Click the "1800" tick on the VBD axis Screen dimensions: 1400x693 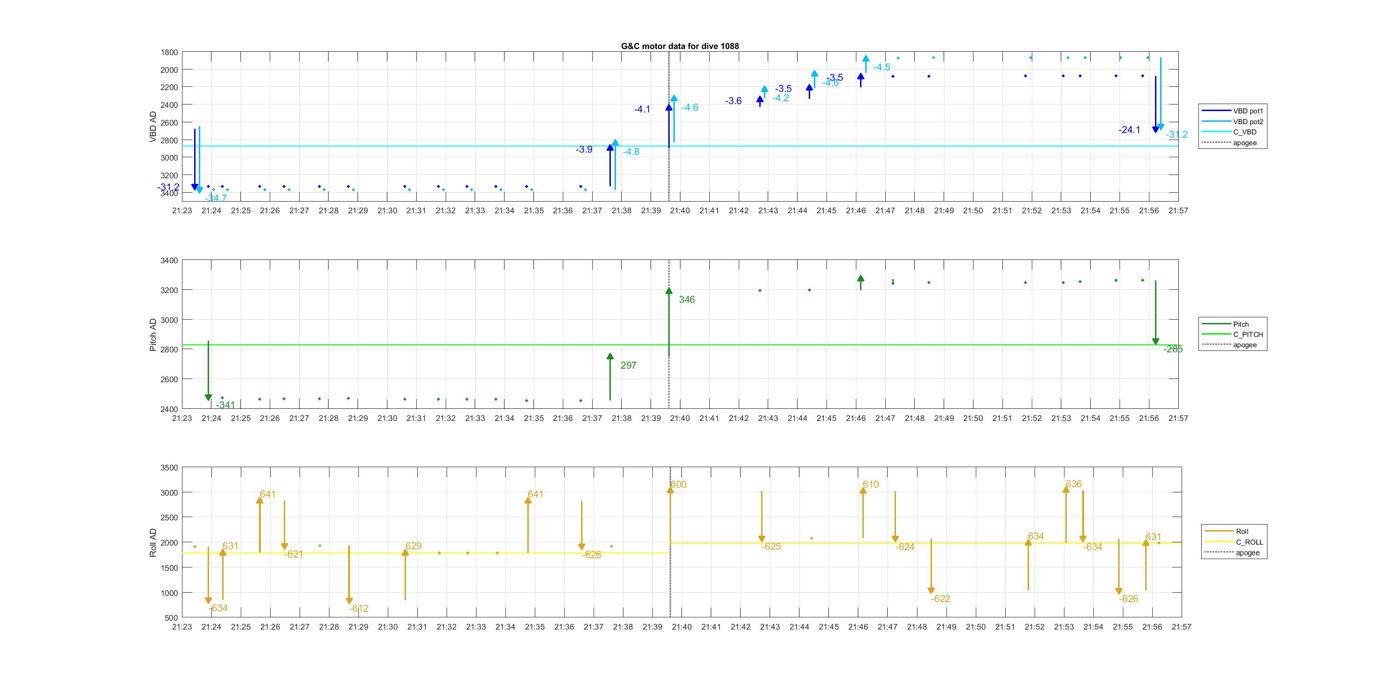[170, 52]
